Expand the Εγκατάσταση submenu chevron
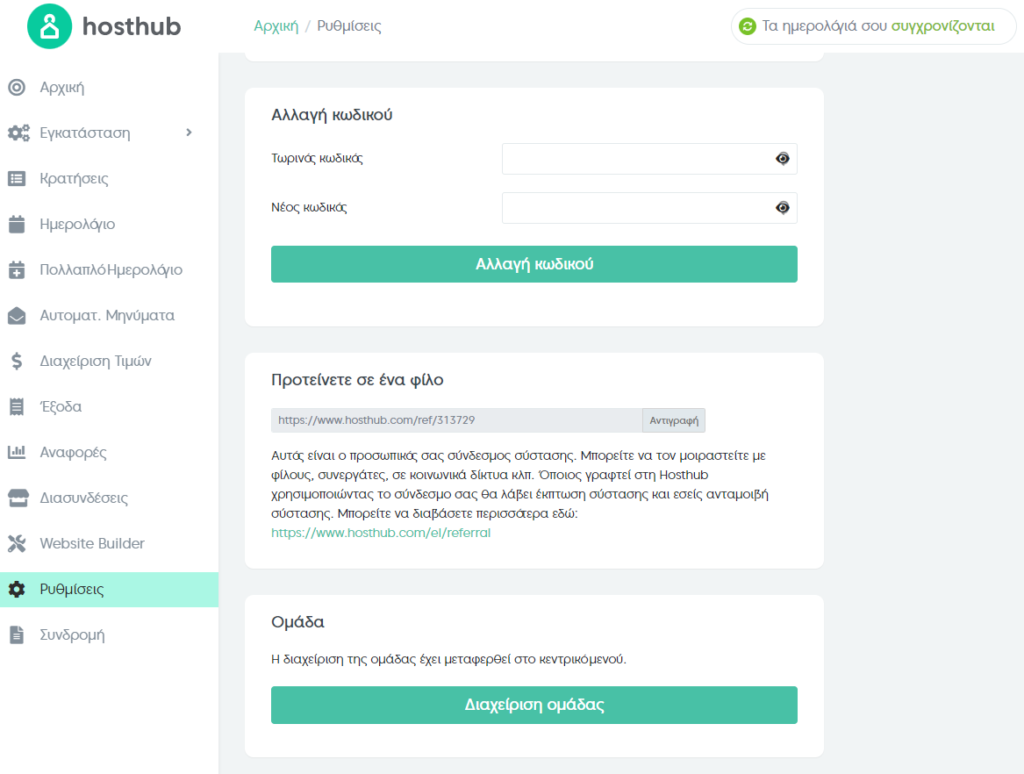 189,133
